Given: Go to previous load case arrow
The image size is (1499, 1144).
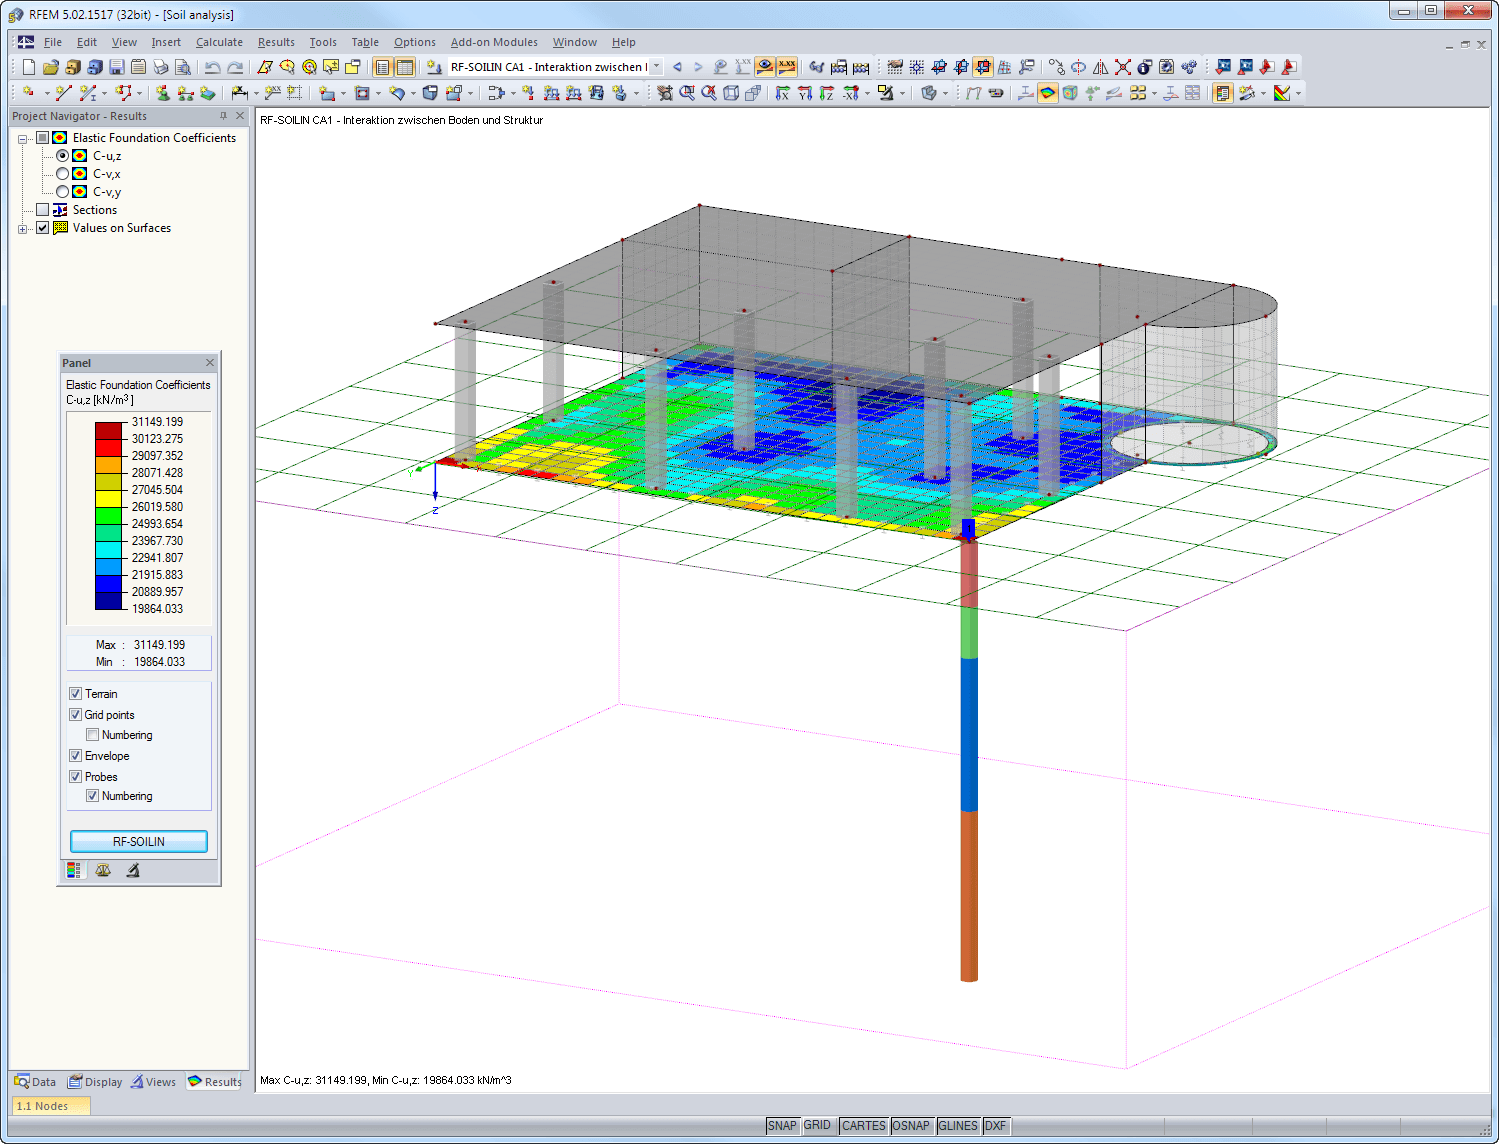Looking at the screenshot, I should click(677, 67).
